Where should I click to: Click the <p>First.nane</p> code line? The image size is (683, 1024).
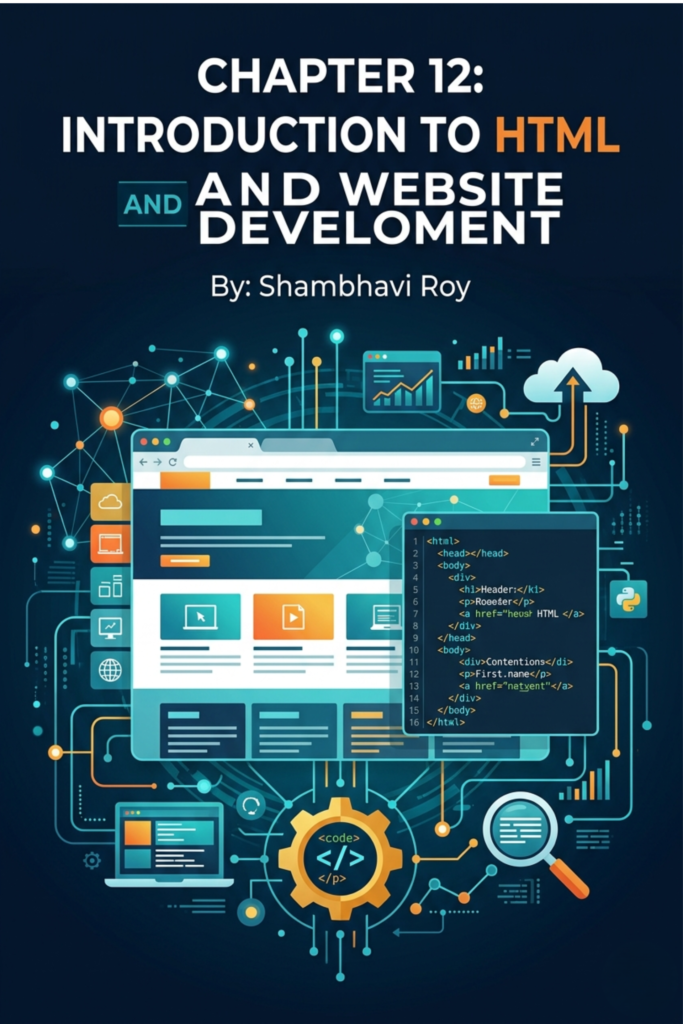(505, 673)
